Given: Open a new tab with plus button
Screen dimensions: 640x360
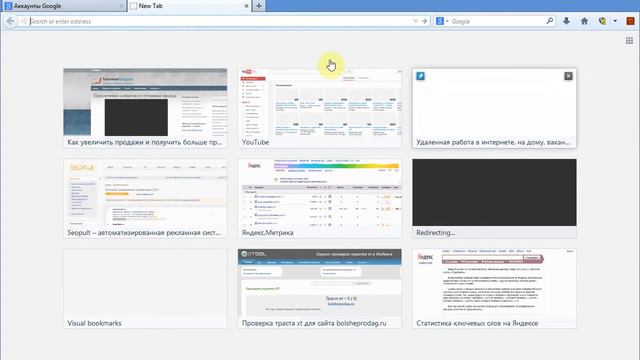Looking at the screenshot, I should pos(259,6).
